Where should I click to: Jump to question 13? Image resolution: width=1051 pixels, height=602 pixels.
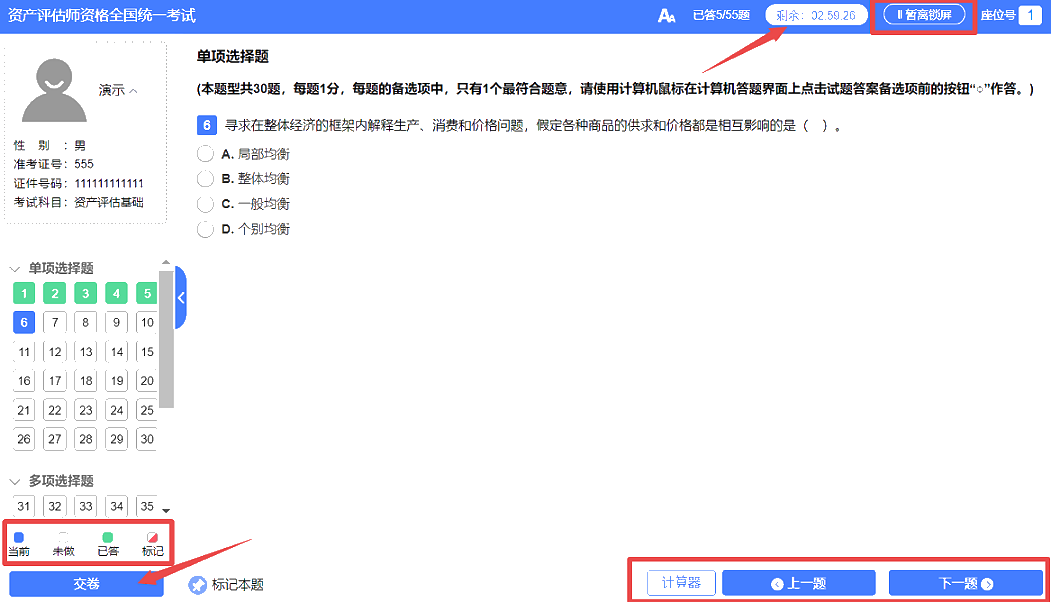[x=86, y=352]
